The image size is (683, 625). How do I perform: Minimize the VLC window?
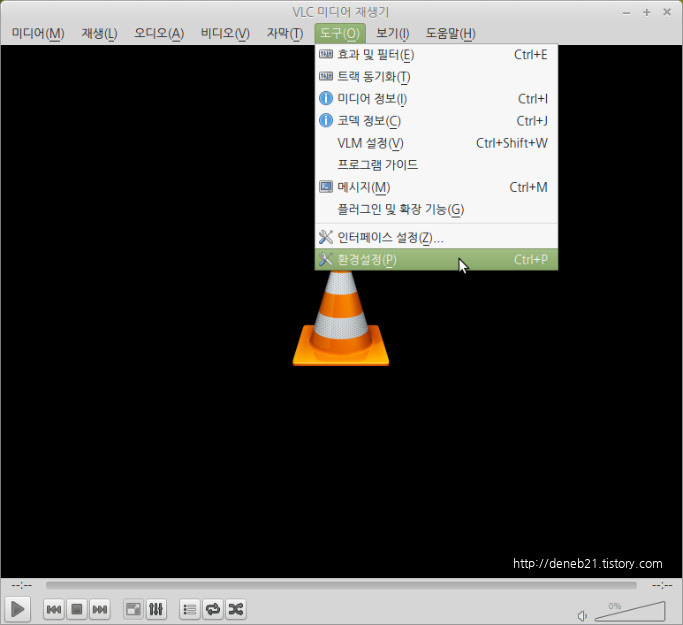(626, 13)
